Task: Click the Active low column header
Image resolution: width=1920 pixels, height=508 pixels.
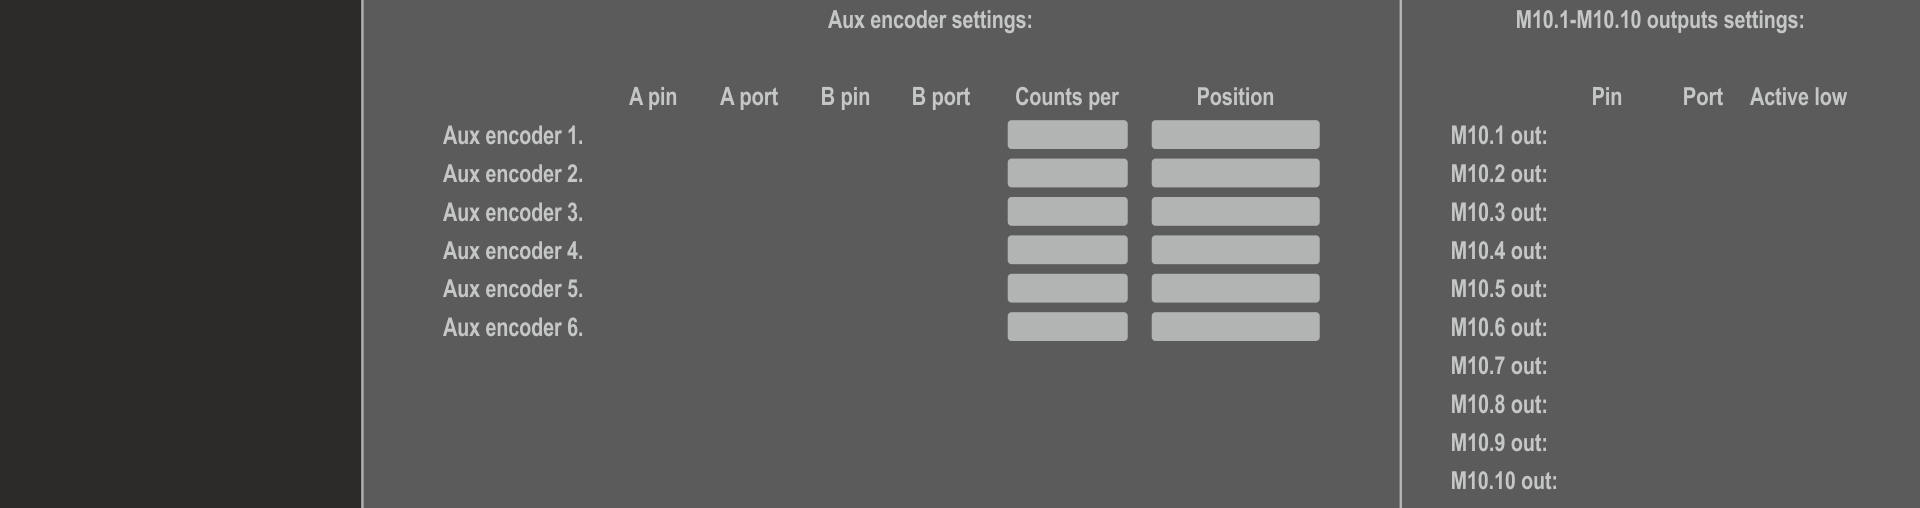Action: [x=1797, y=97]
